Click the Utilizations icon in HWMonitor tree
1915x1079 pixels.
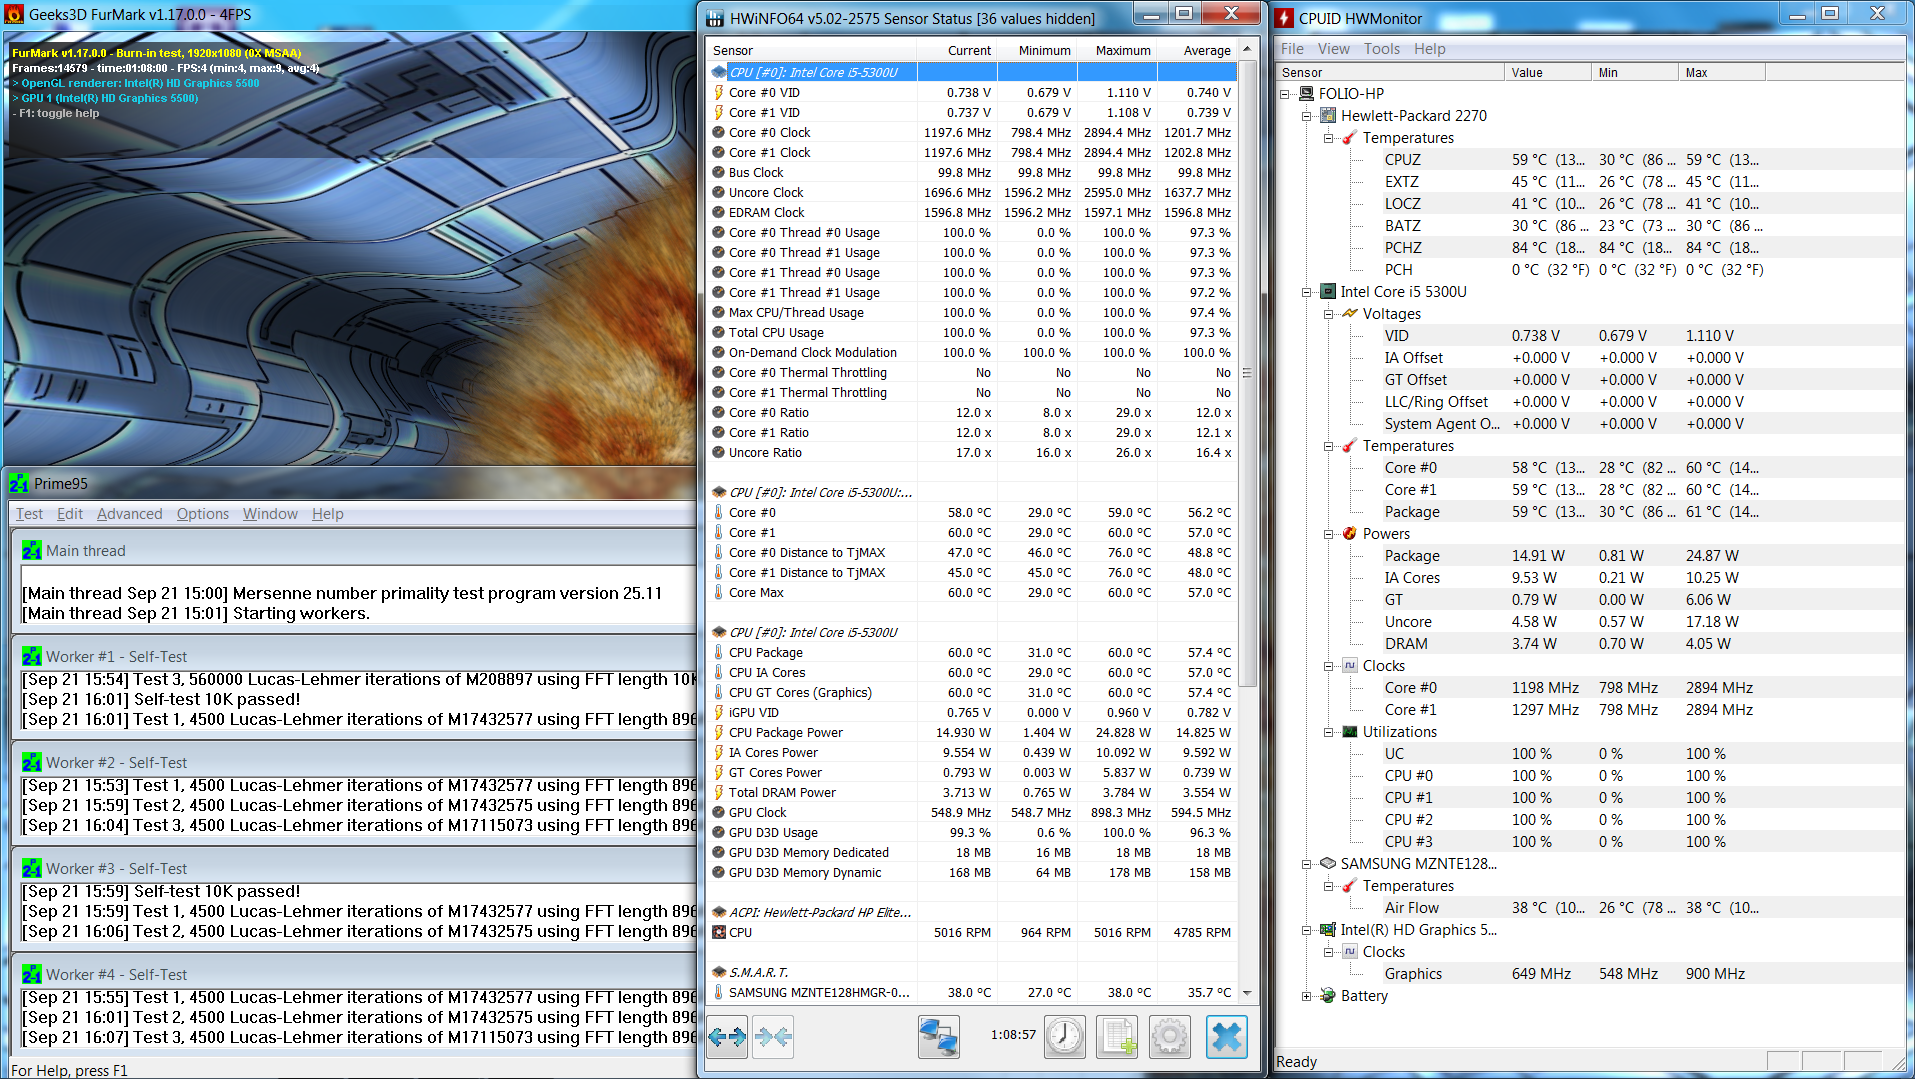tap(1350, 732)
